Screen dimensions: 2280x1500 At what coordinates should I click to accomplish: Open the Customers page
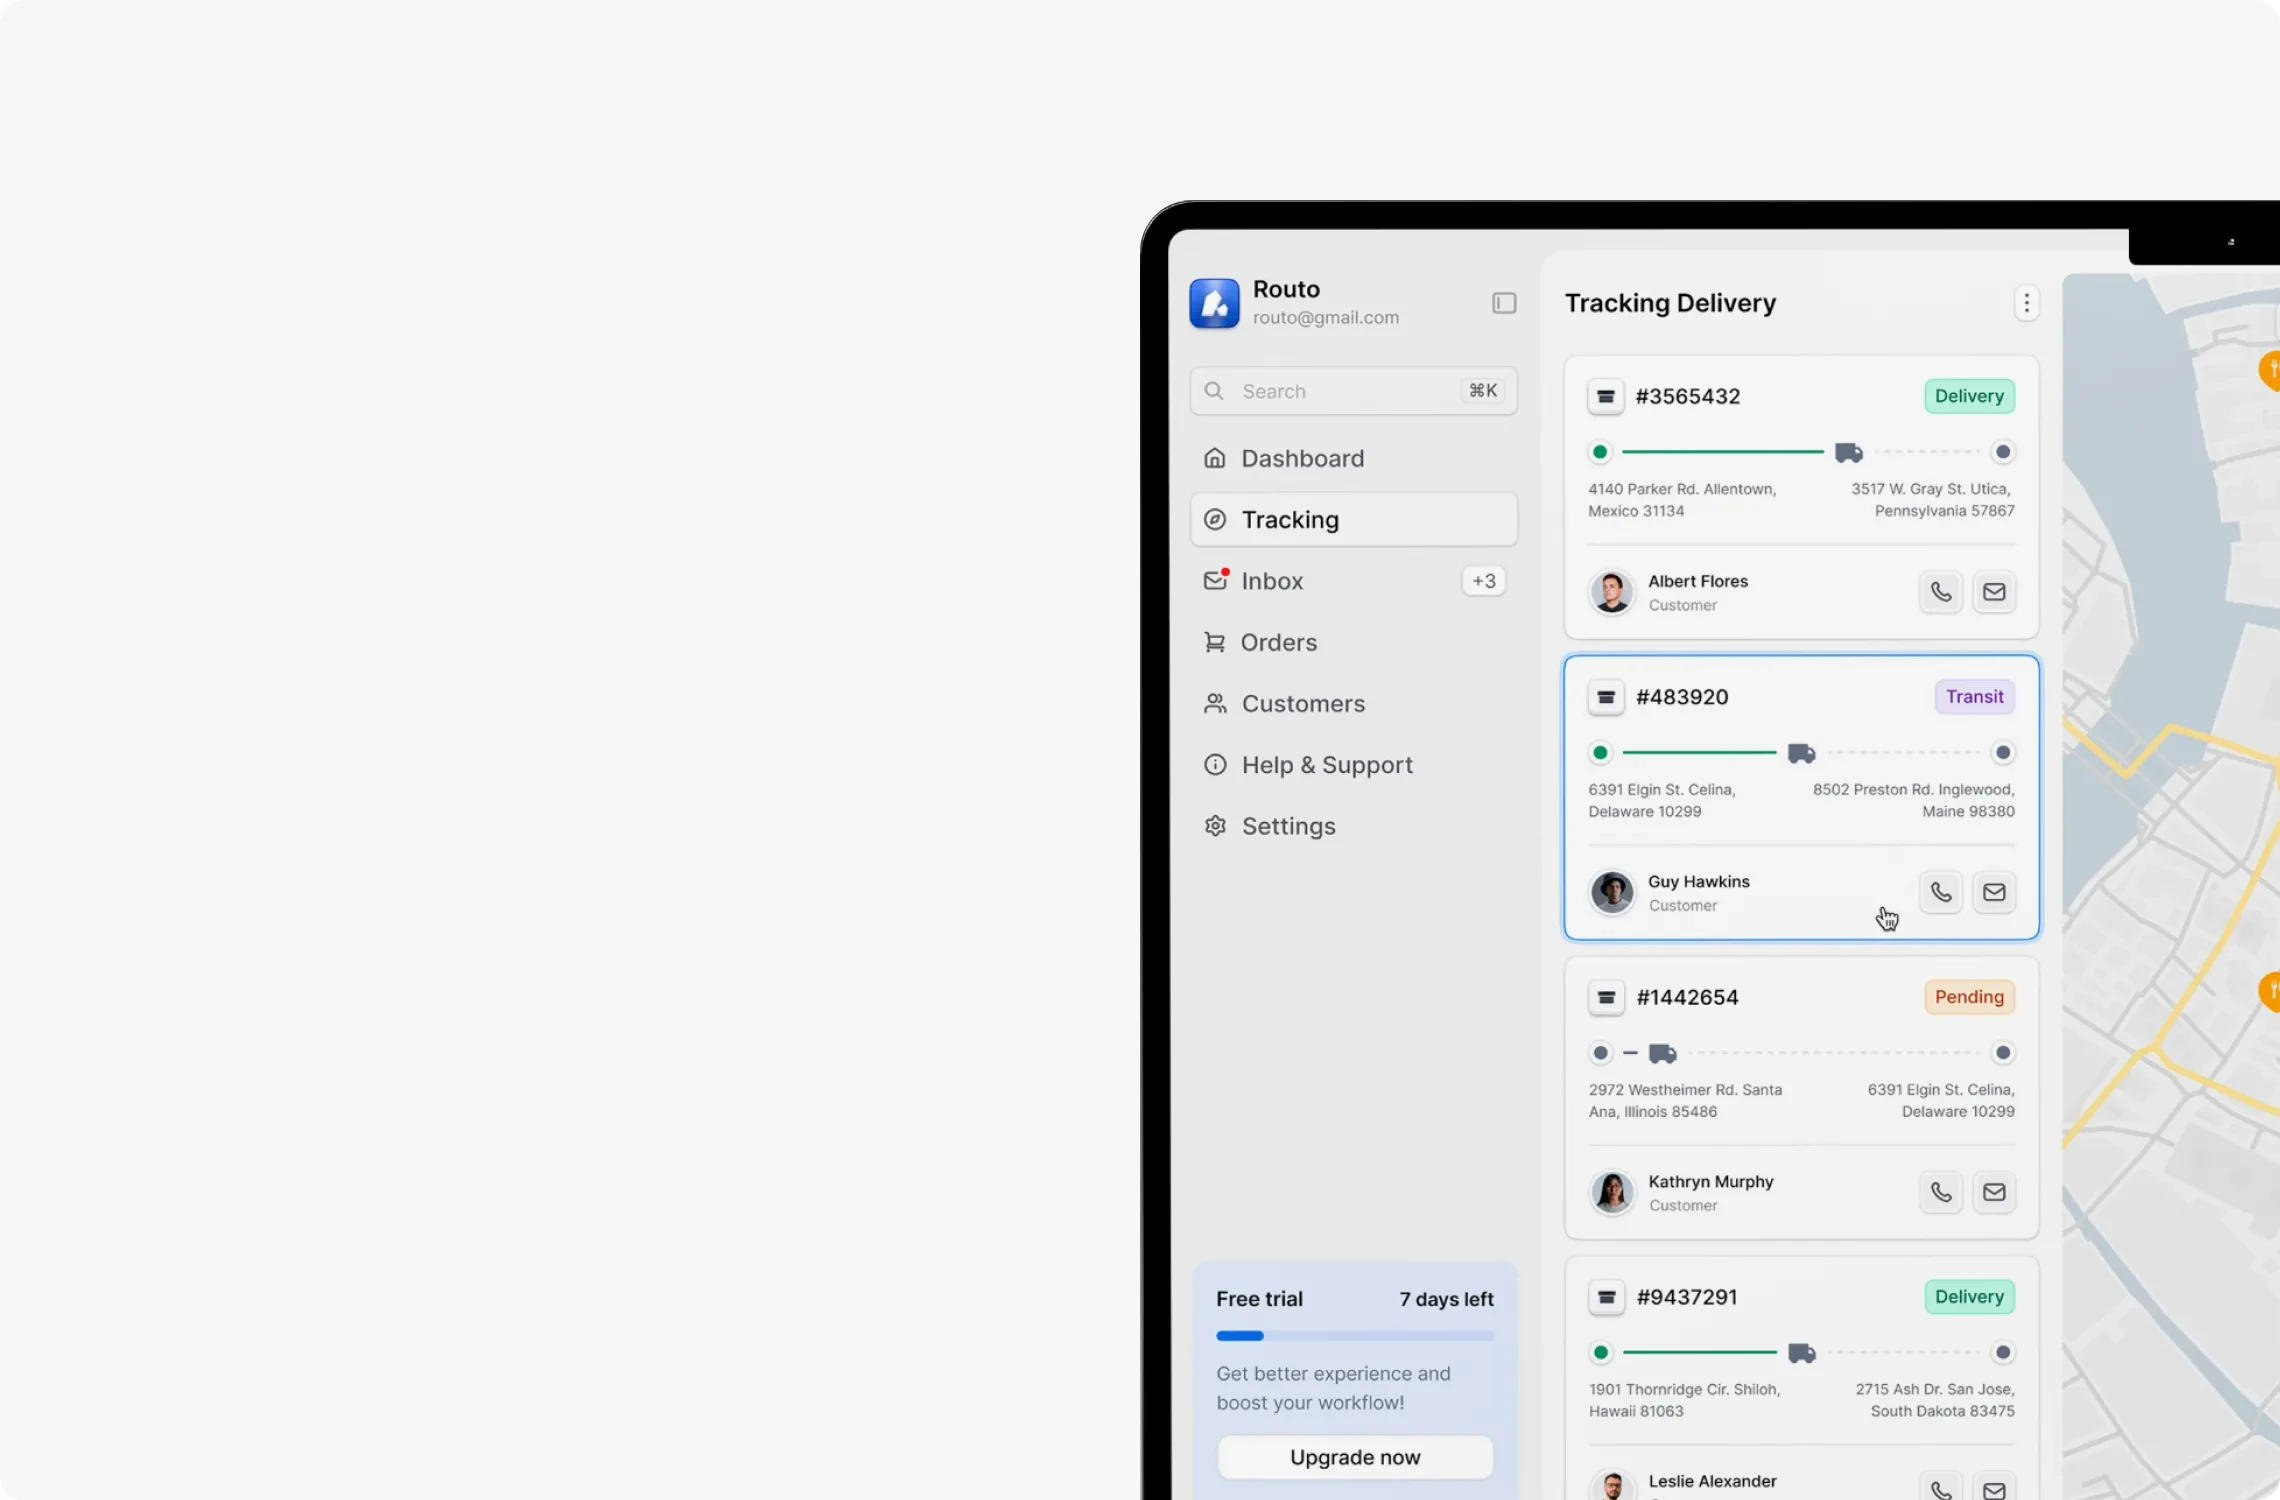tap(1354, 703)
